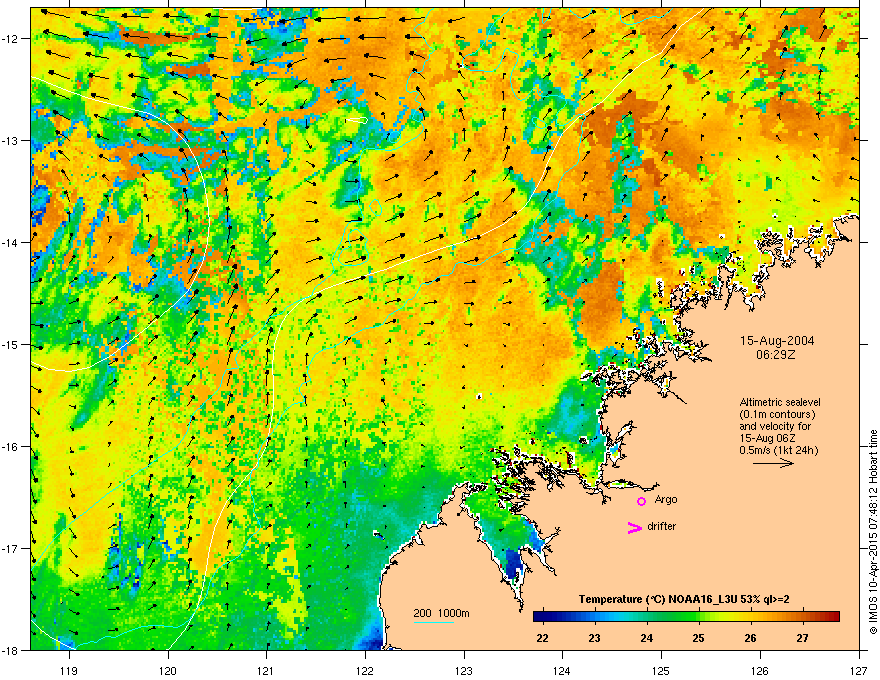
Task: Click longitude axis label 121
Action: 266,670
